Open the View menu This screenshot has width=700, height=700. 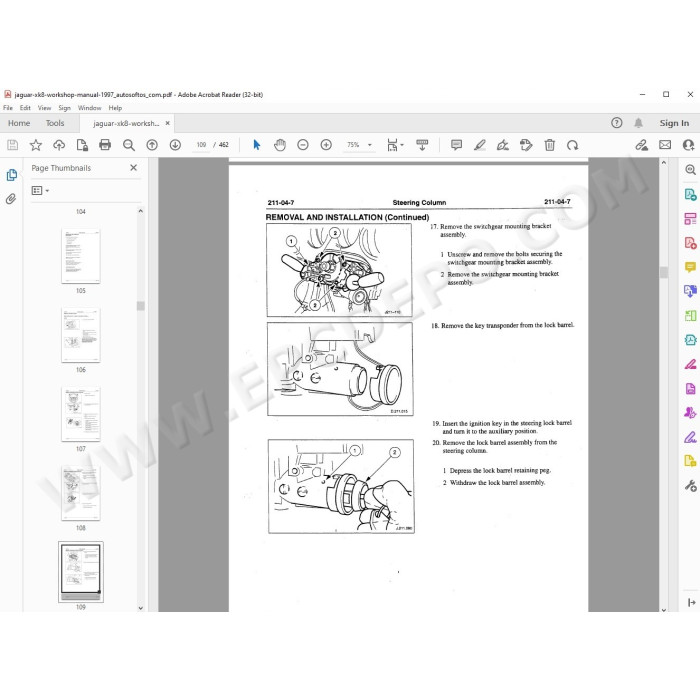44,108
